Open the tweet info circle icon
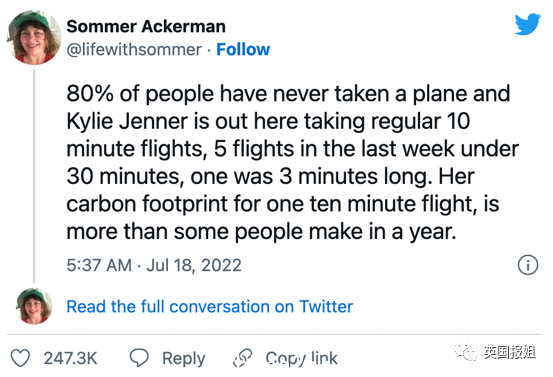This screenshot has height=377, width=553. [528, 265]
